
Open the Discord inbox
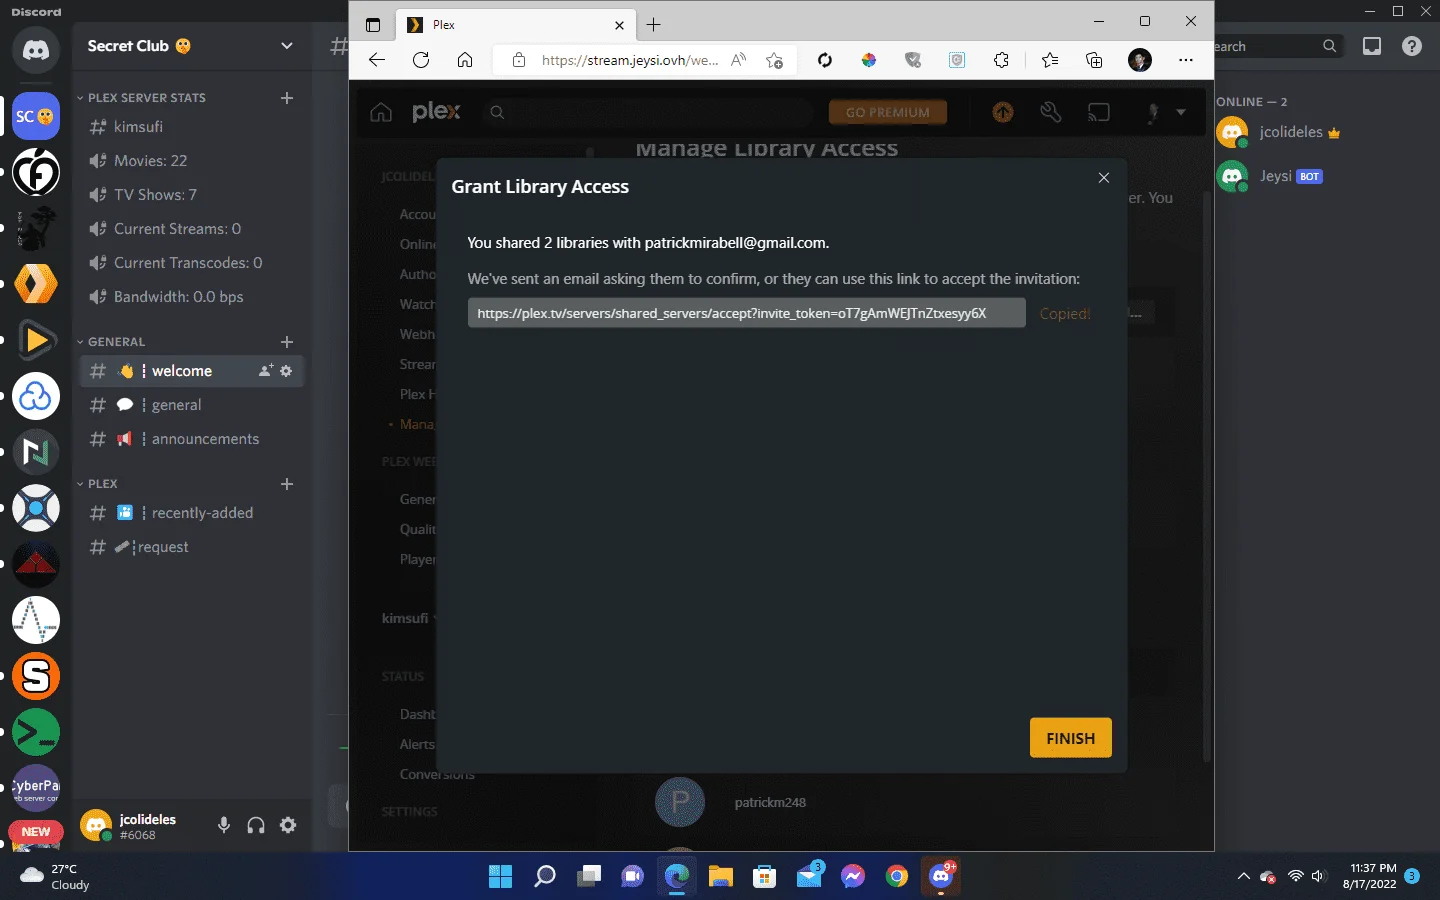tap(1372, 46)
